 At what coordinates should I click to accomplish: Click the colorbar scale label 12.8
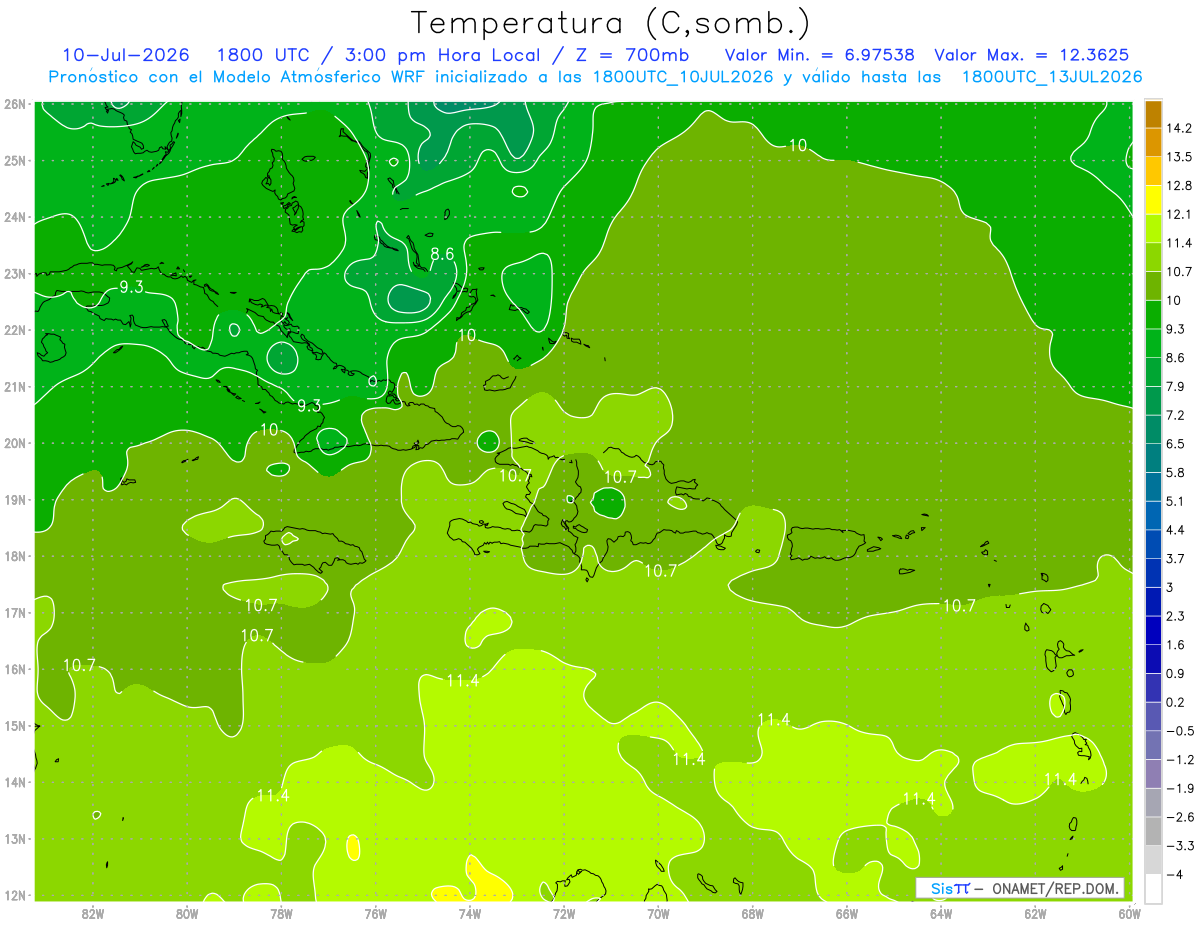[1181, 186]
